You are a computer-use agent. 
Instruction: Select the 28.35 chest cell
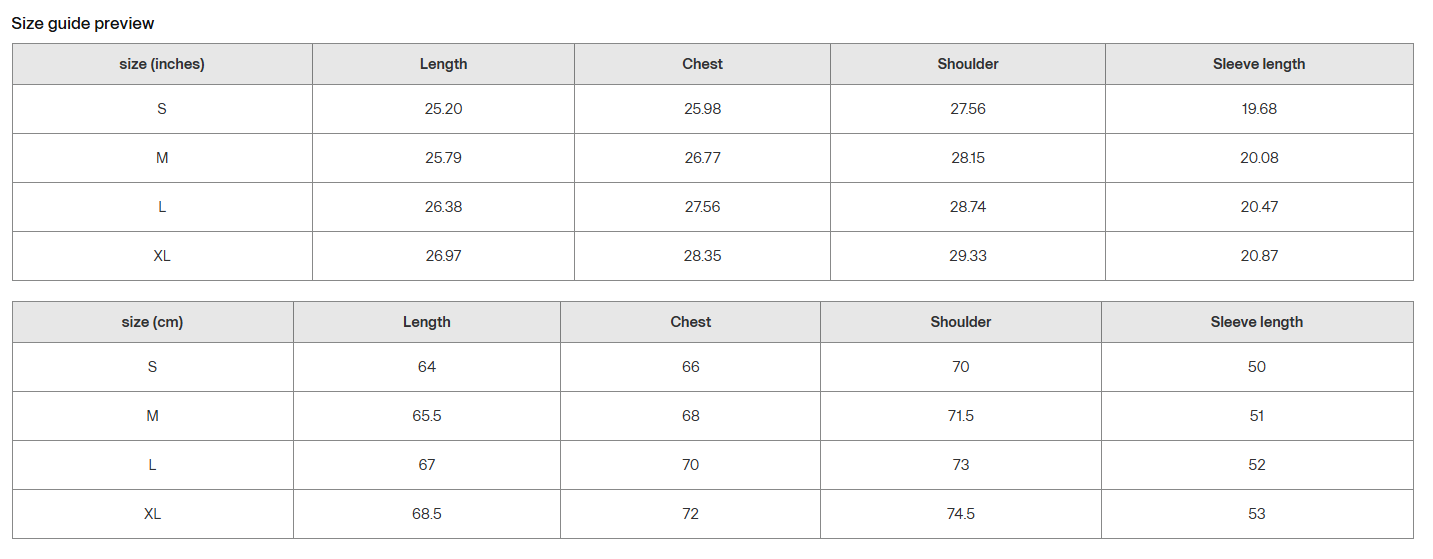pyautogui.click(x=702, y=256)
